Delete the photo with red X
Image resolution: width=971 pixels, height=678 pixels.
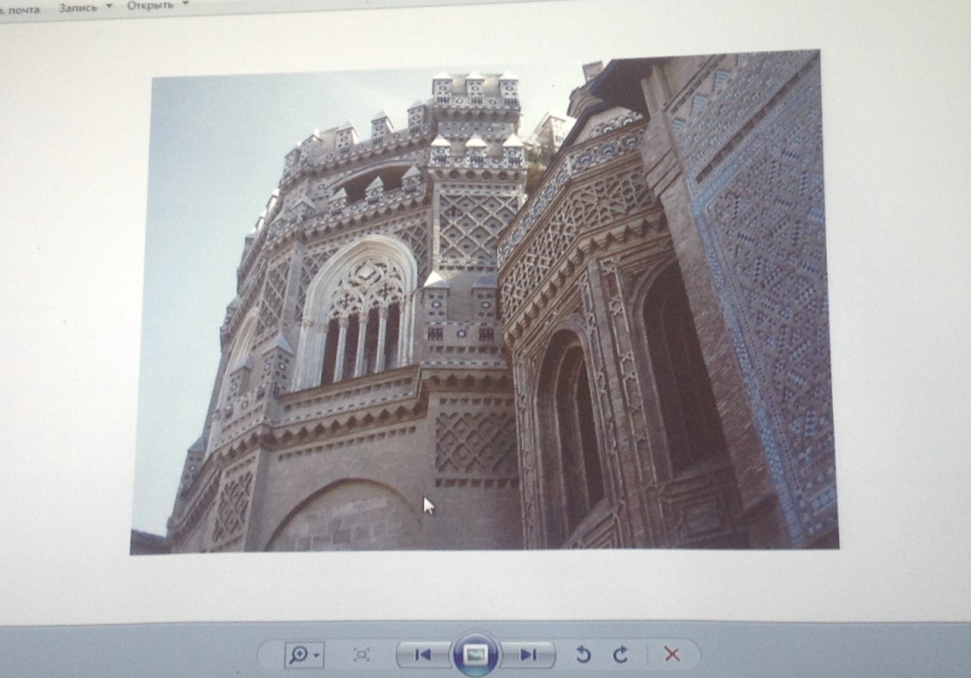point(672,654)
